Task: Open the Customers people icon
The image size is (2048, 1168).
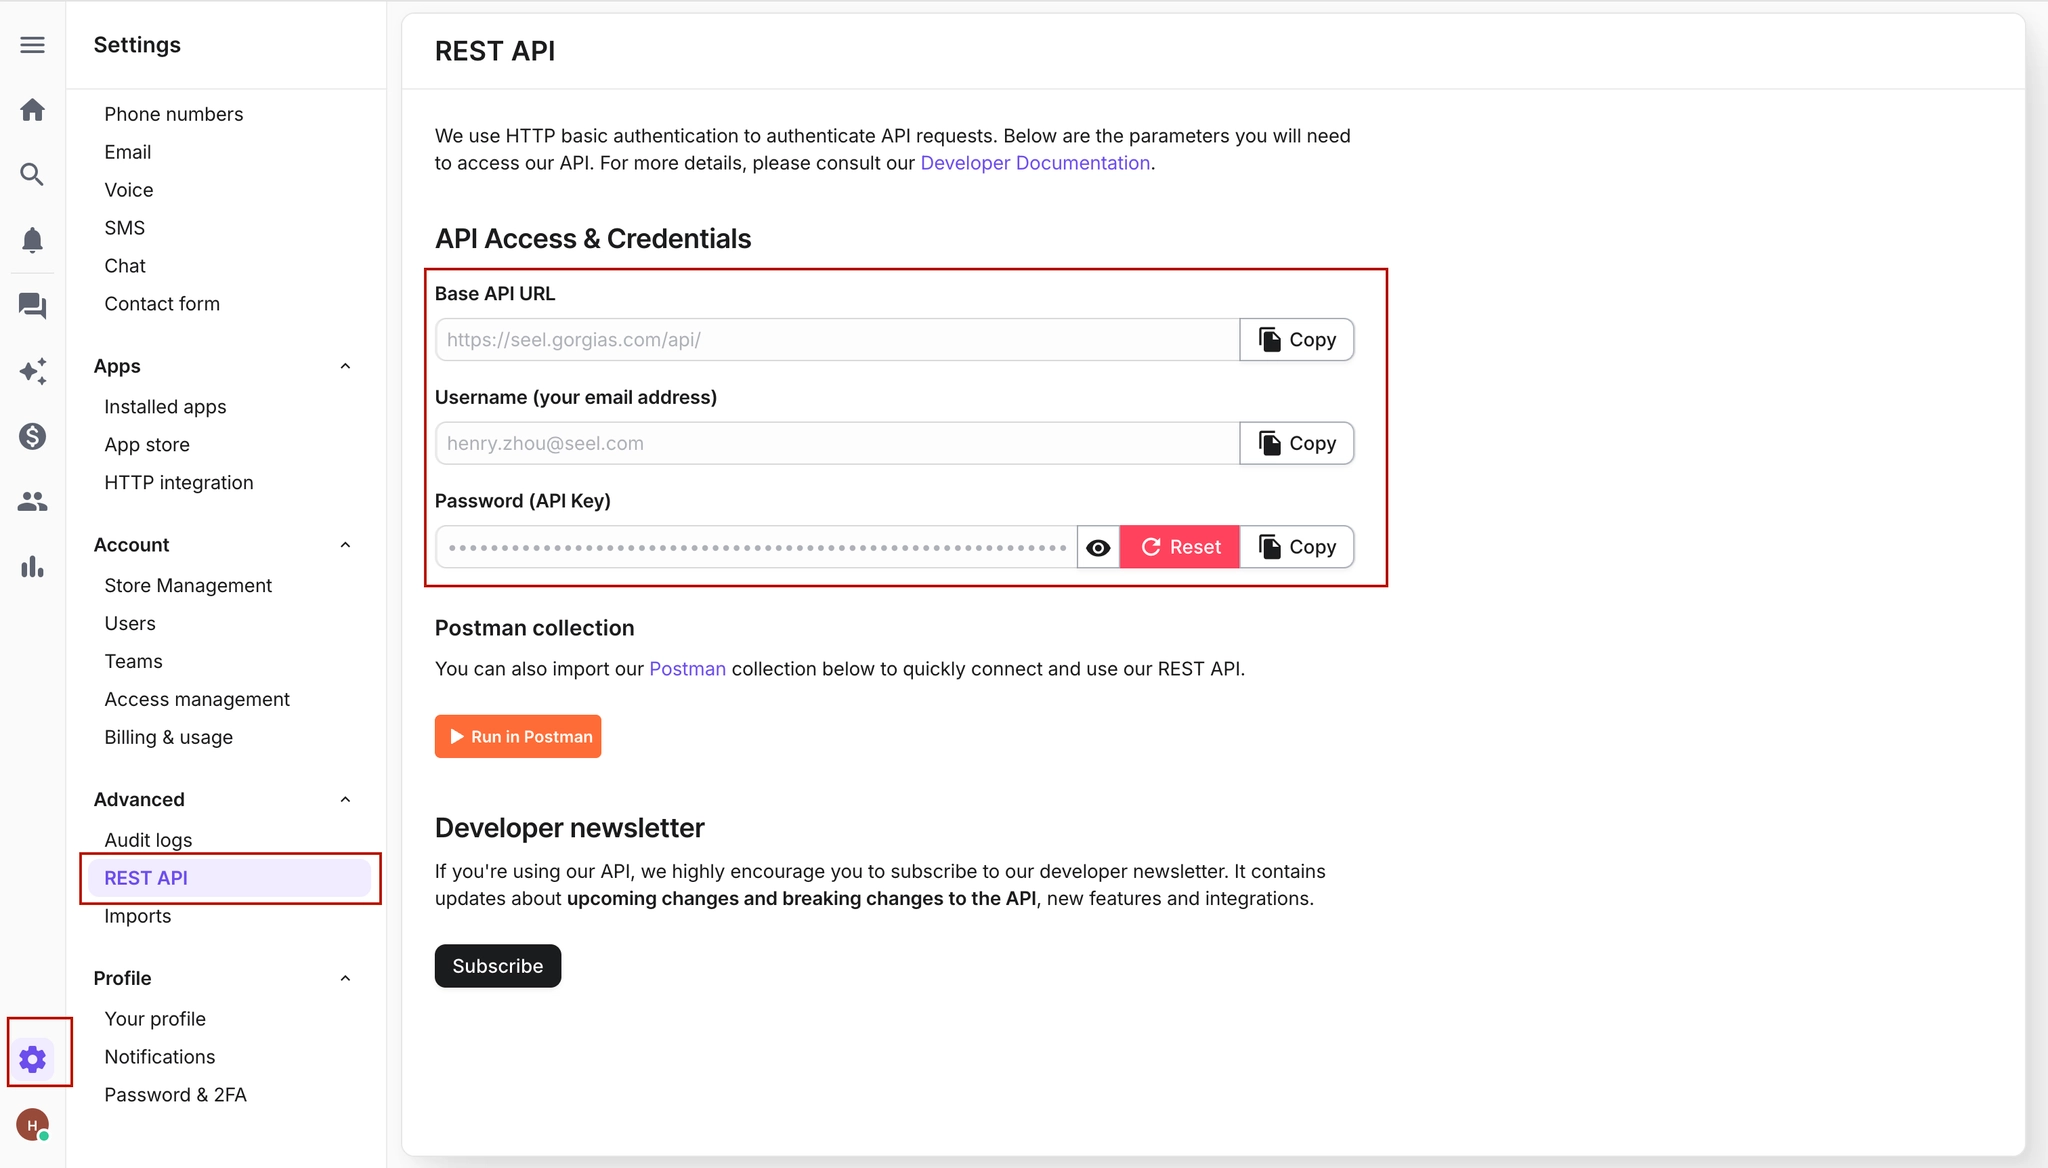Action: pyautogui.click(x=32, y=502)
